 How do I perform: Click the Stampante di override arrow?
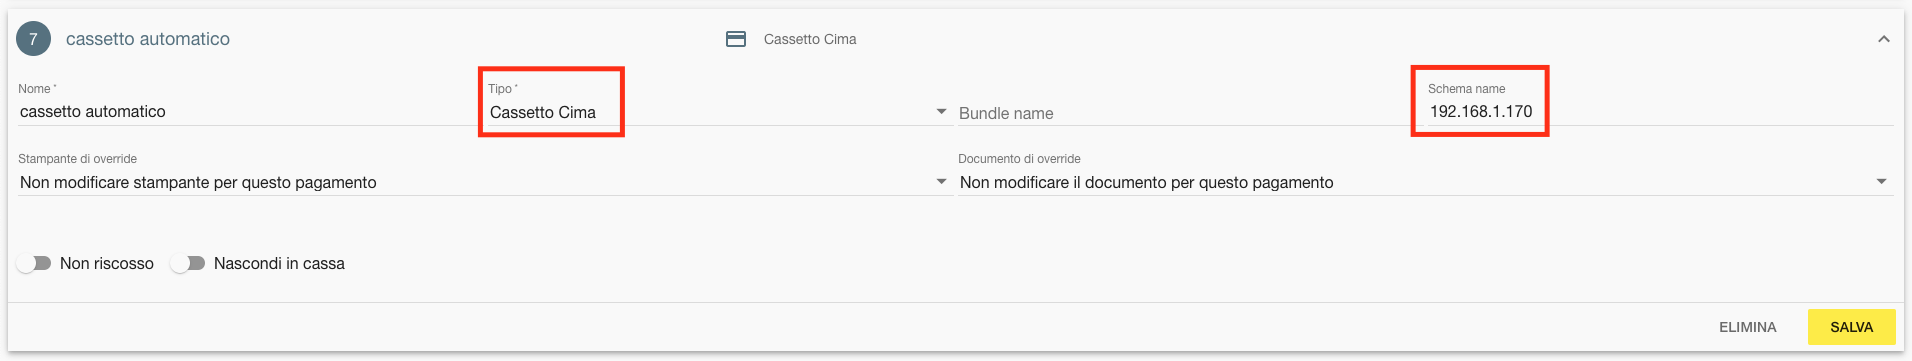pyautogui.click(x=941, y=182)
